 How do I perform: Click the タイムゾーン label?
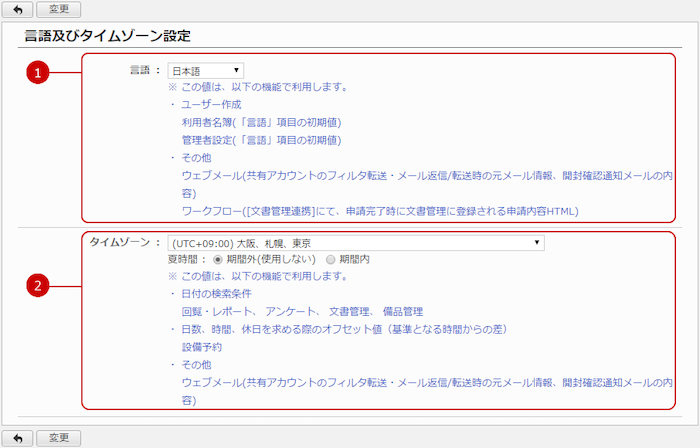[120, 242]
